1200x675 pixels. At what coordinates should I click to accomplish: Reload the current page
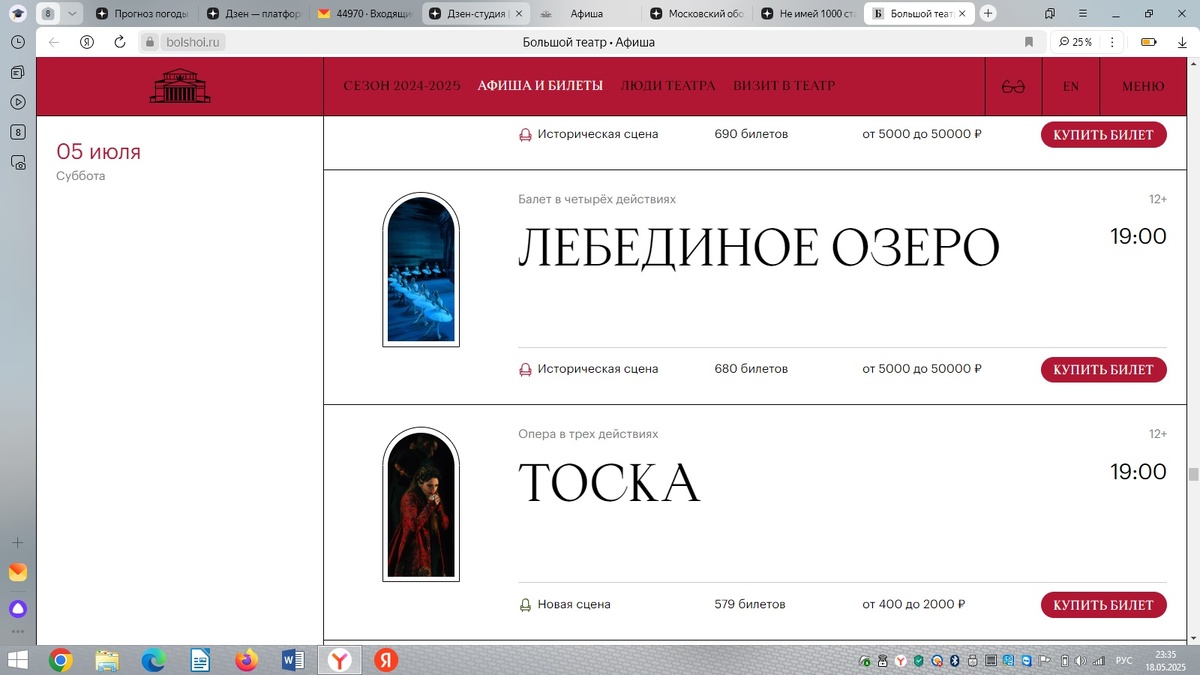120,42
